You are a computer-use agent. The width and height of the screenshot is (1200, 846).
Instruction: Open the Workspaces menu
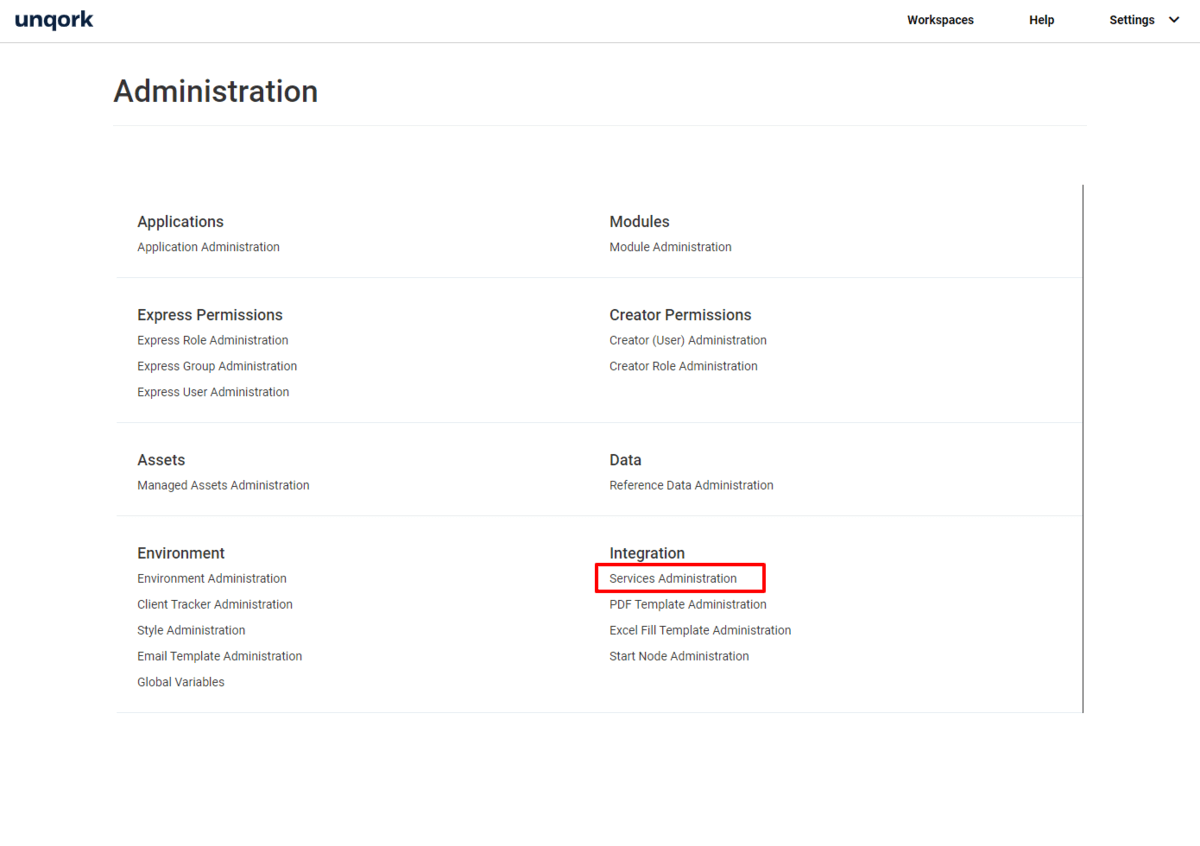click(x=940, y=20)
